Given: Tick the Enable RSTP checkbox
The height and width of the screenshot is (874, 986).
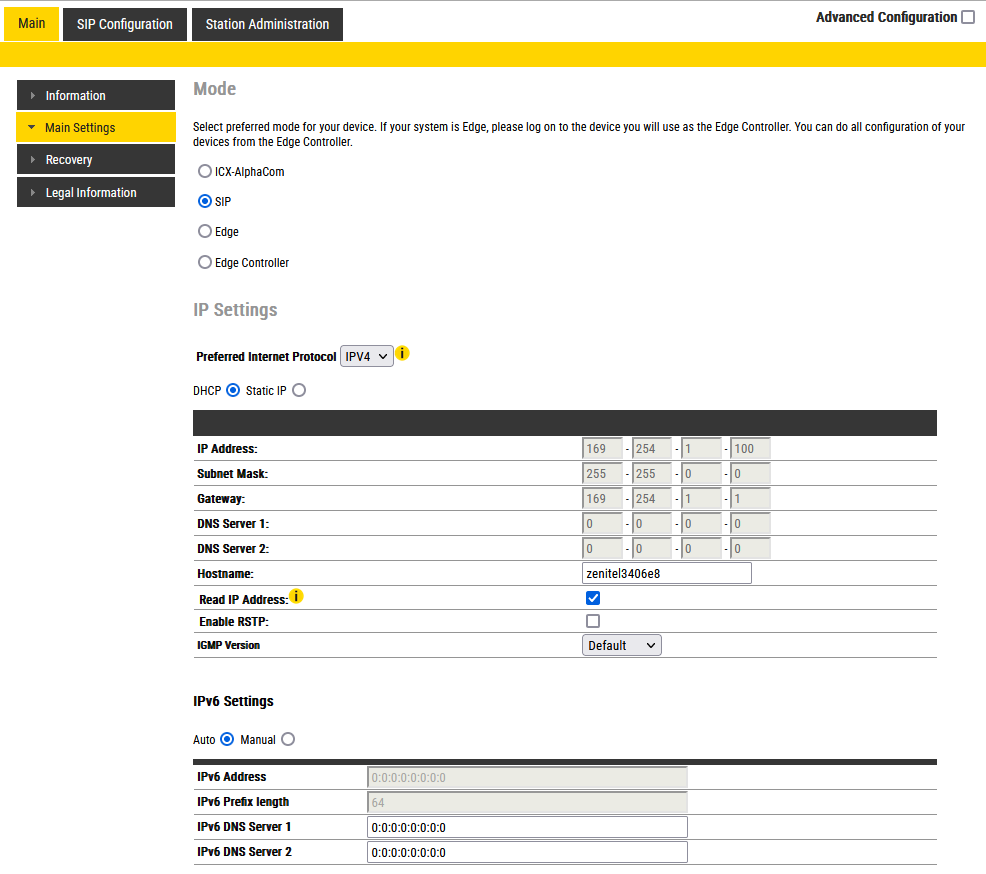Looking at the screenshot, I should click(x=593, y=621).
